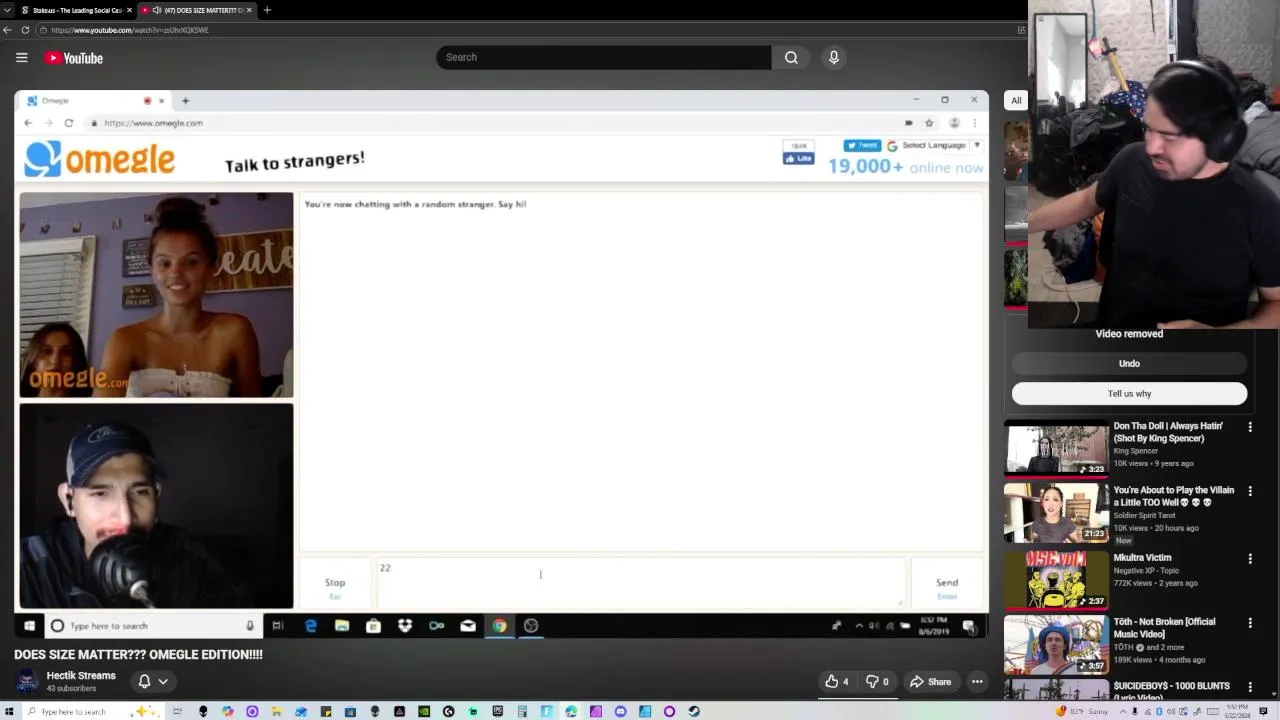
Task: Click the recorded Windows Start button
Action: click(x=29, y=626)
